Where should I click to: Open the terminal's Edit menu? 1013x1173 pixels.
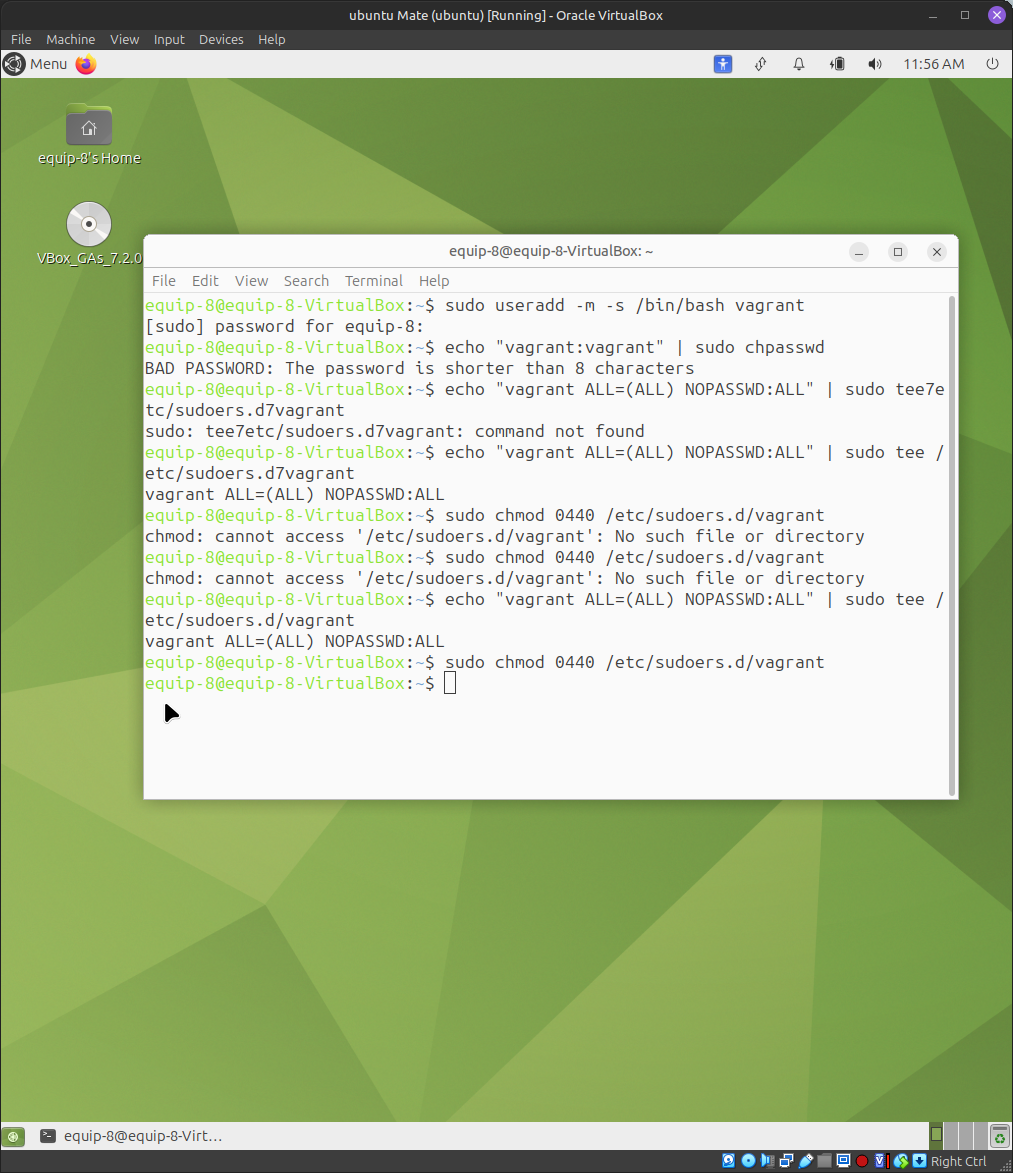click(x=205, y=281)
